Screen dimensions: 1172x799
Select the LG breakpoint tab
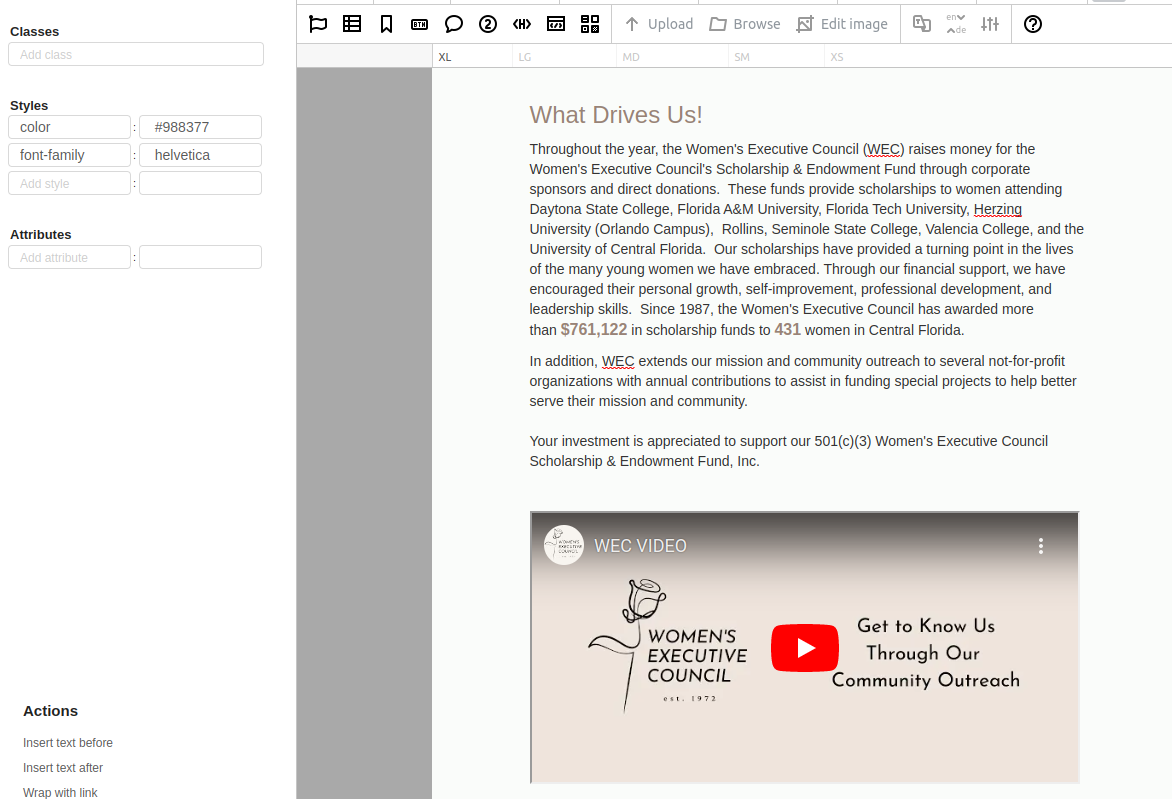[525, 57]
